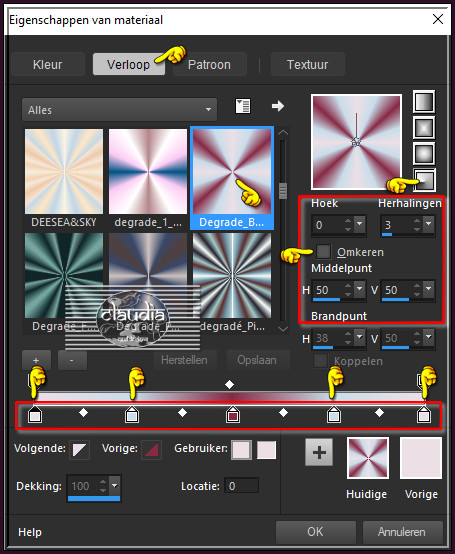Click the Herhalingen spinner arrows
455x554 pixels.
pyautogui.click(x=417, y=225)
